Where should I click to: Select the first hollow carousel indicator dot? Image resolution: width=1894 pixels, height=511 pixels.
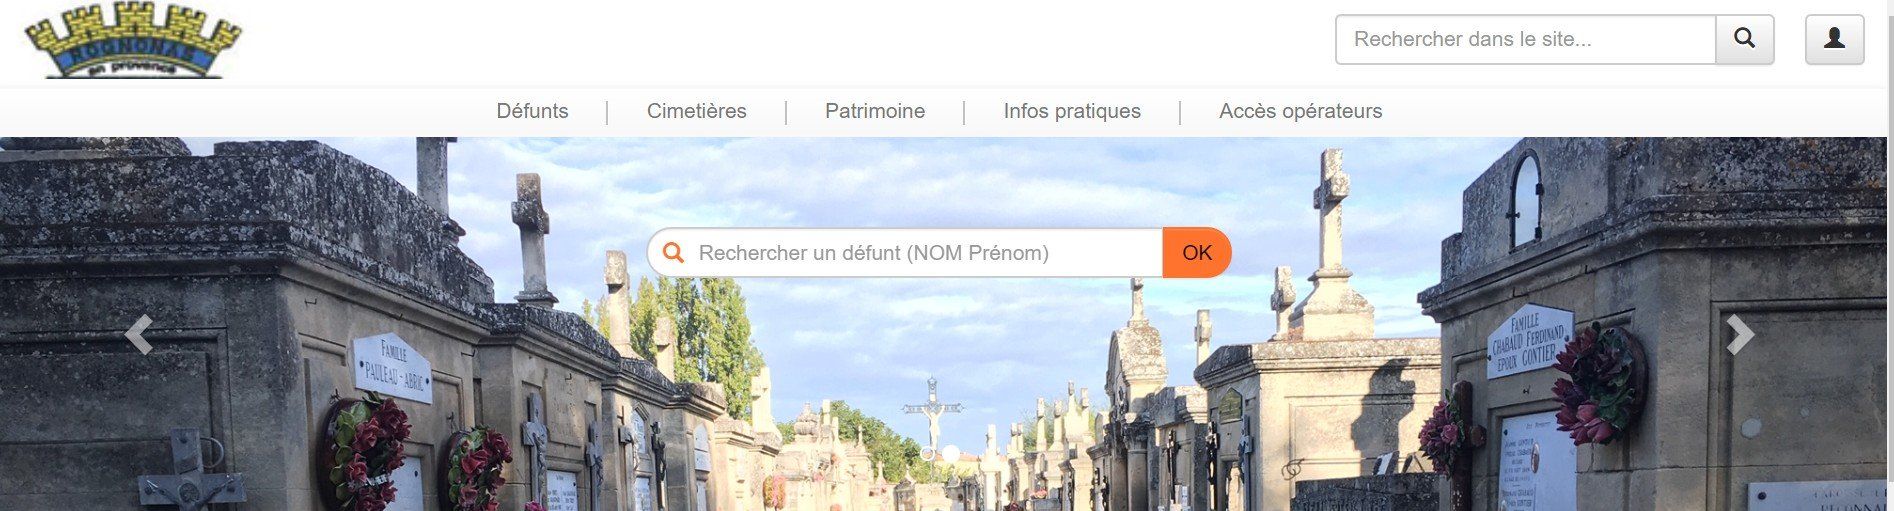coord(928,454)
